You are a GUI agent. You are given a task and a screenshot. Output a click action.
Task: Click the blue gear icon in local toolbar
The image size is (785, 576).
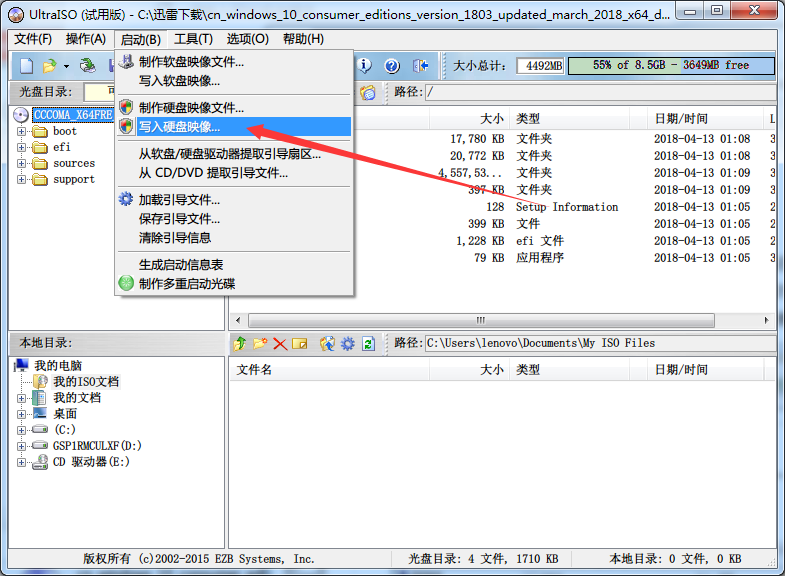click(x=347, y=343)
